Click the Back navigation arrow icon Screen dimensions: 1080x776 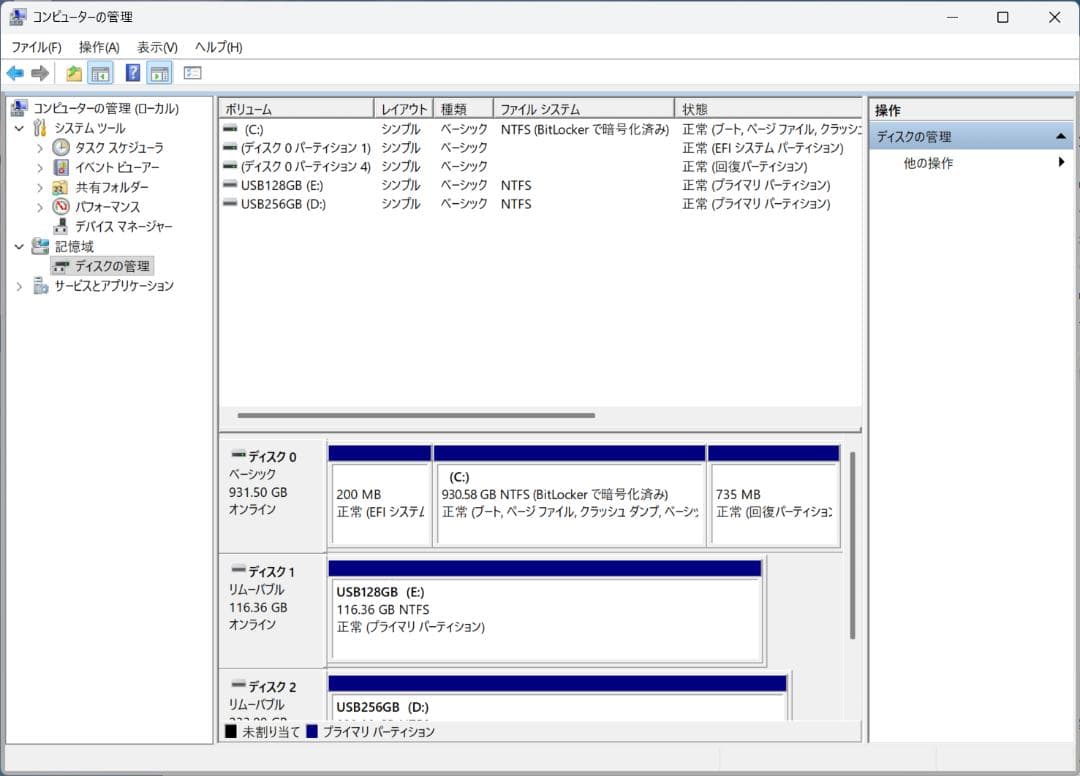point(15,72)
